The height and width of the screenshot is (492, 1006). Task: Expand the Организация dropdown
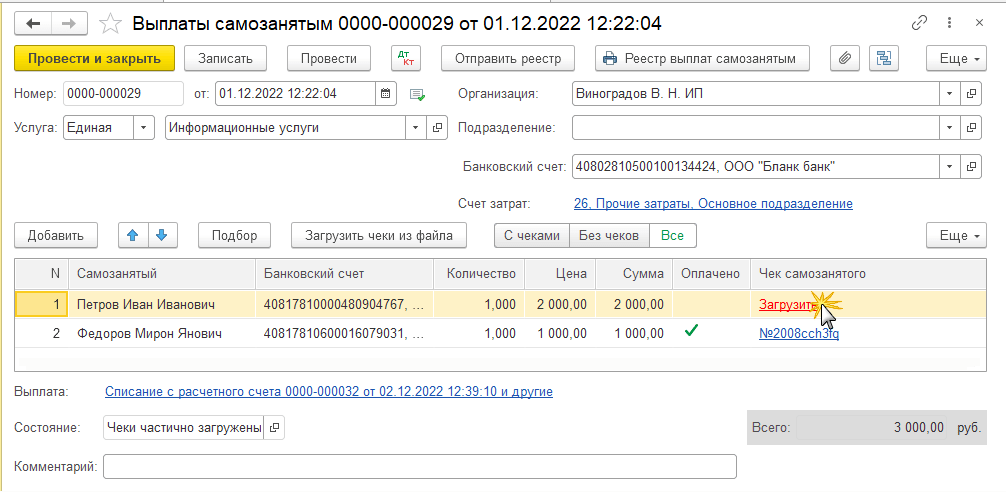pyautogui.click(x=948, y=94)
